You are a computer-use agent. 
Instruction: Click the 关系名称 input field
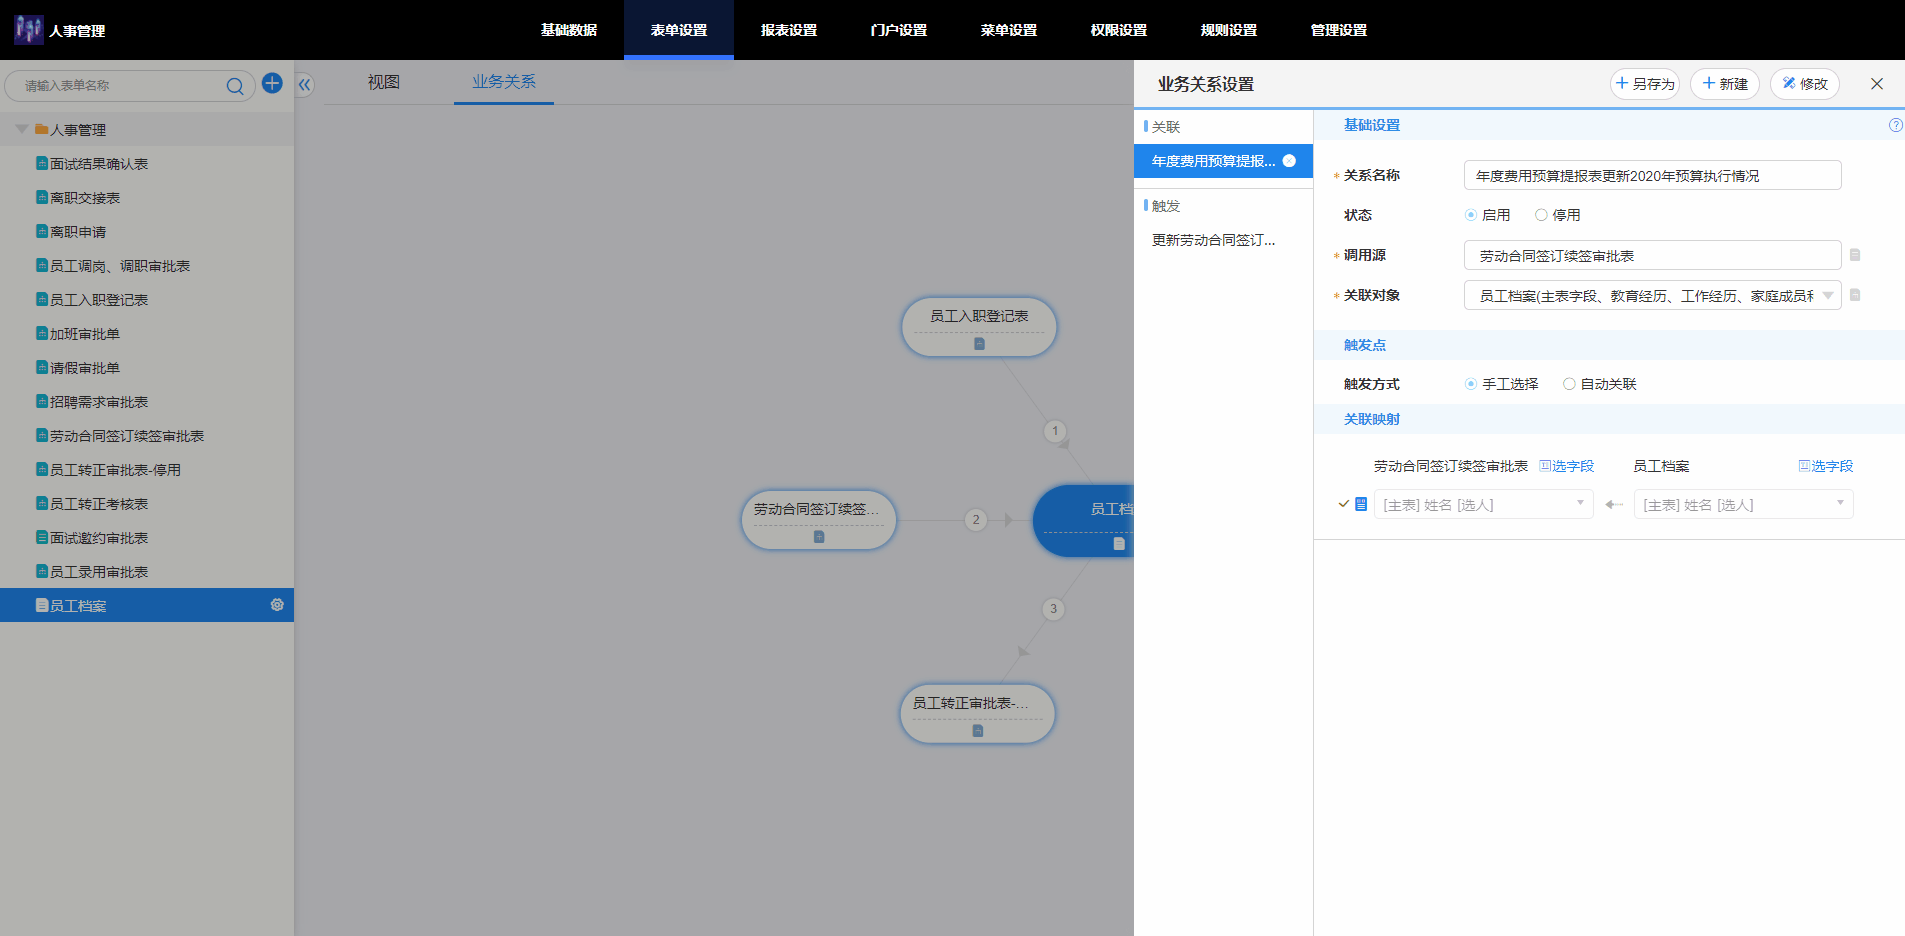[1652, 175]
